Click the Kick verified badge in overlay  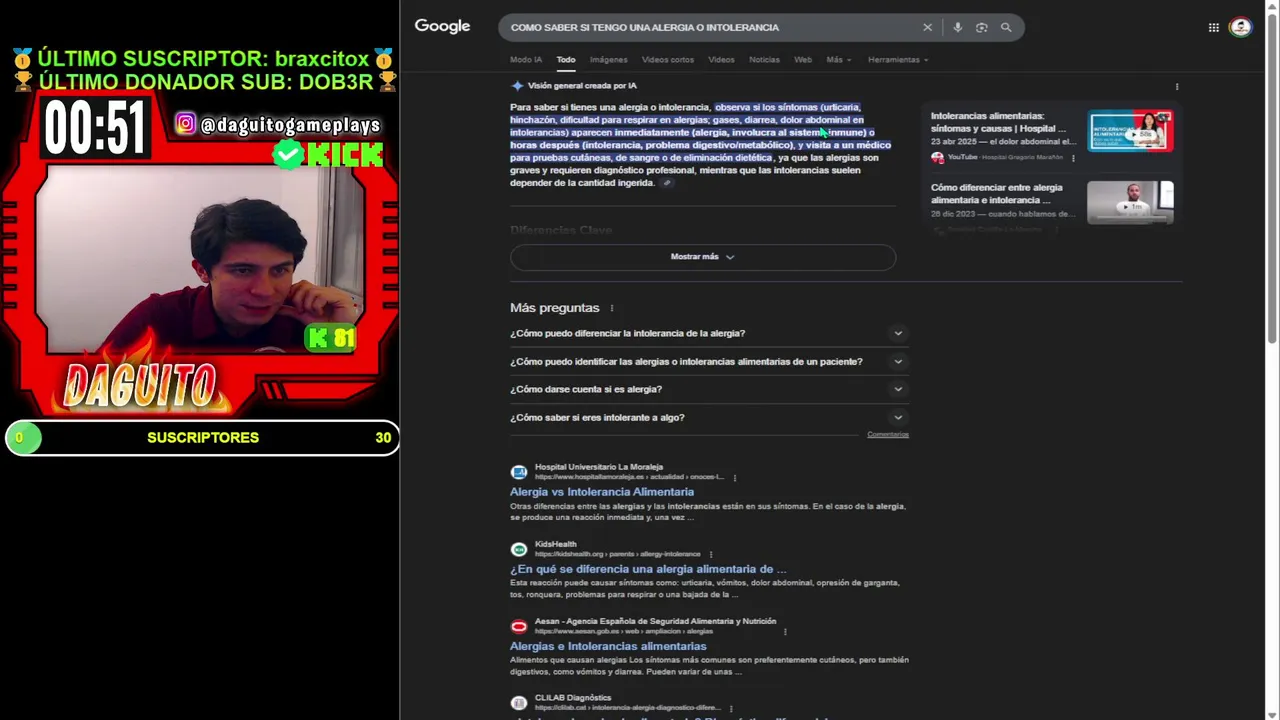(x=288, y=154)
